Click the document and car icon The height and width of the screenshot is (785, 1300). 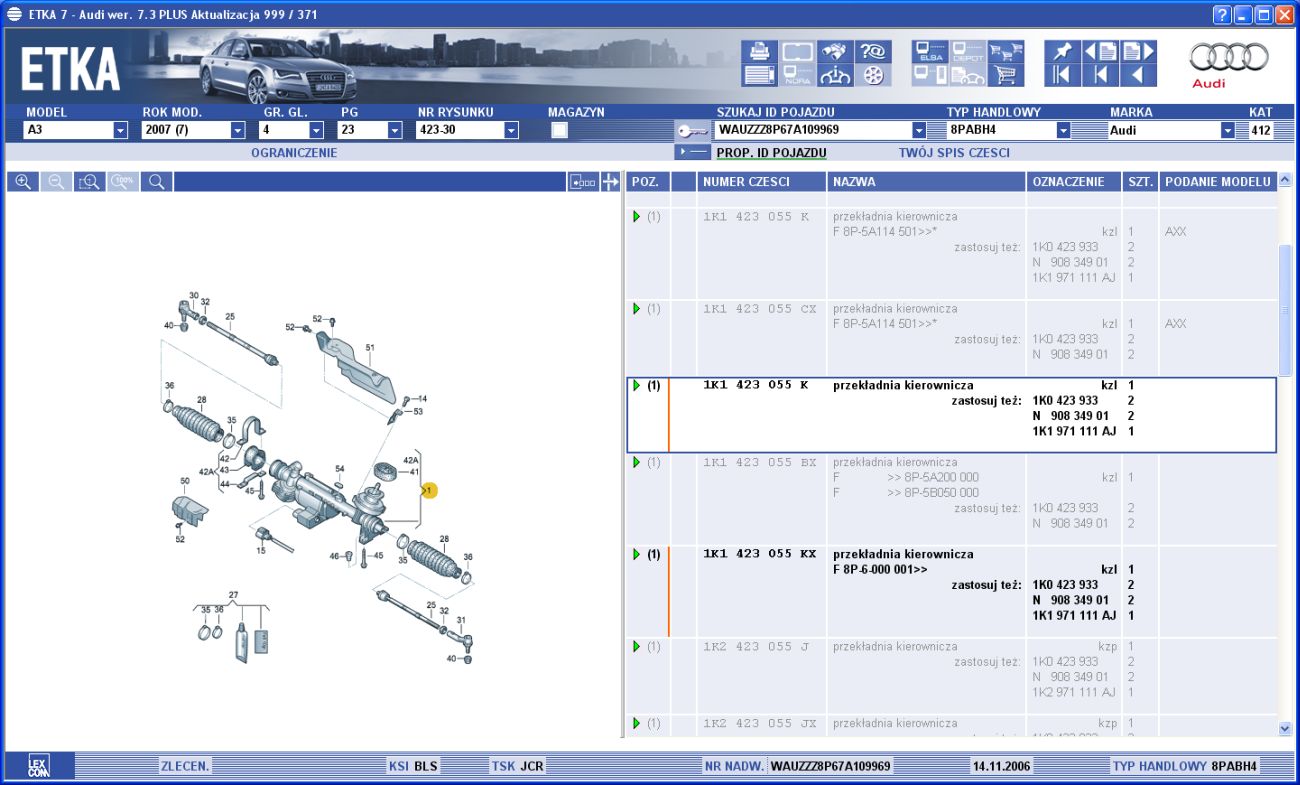[968, 75]
